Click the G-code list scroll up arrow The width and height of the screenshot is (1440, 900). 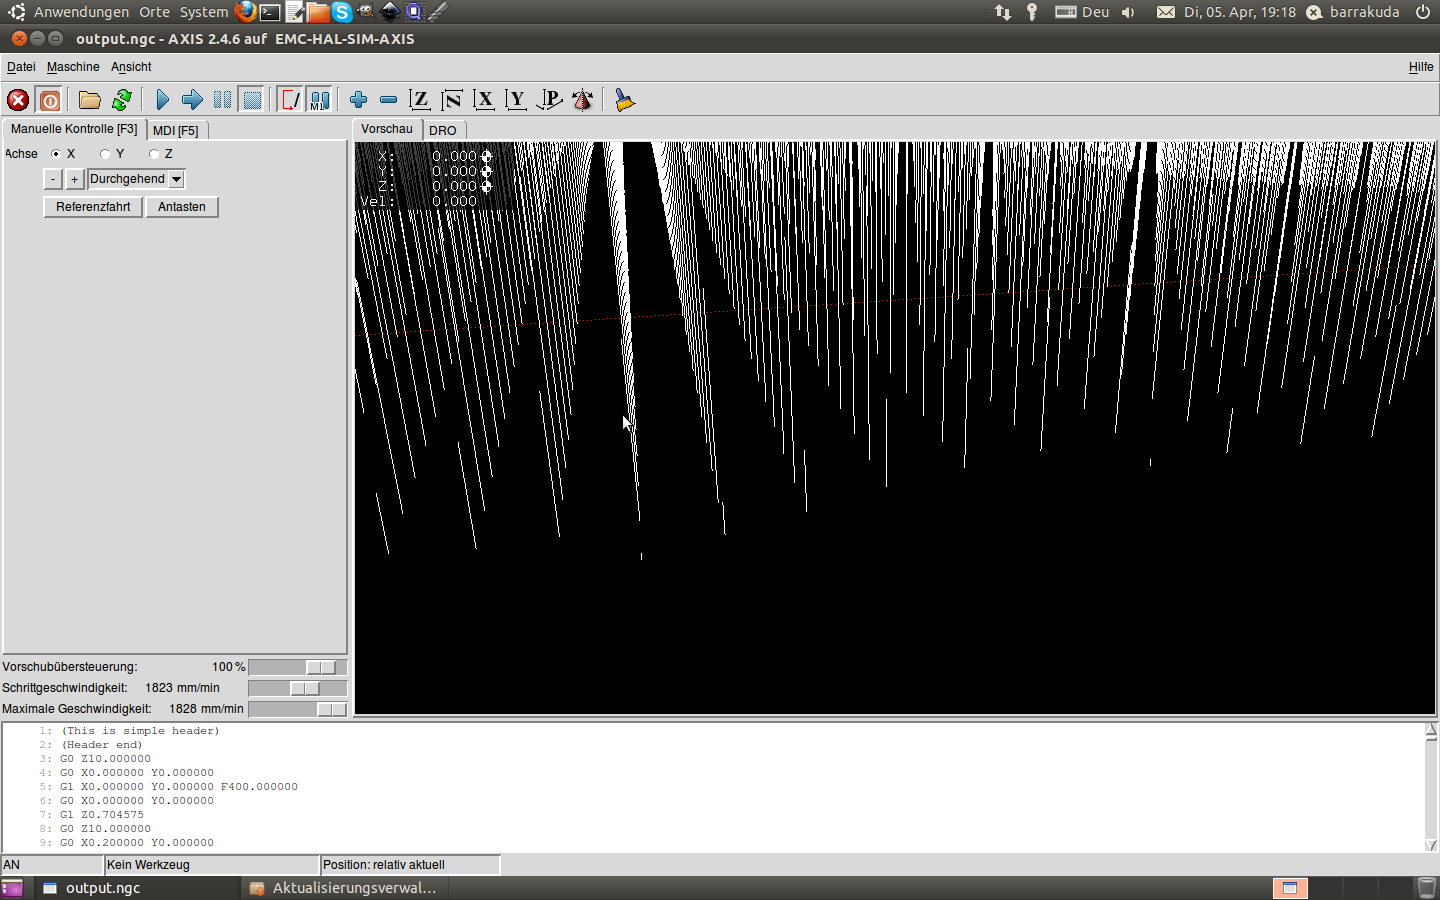[x=1431, y=730]
